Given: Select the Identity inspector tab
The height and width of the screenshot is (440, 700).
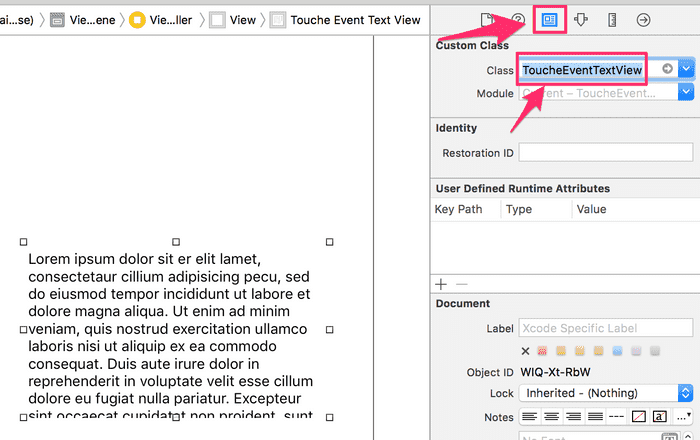Looking at the screenshot, I should pyautogui.click(x=549, y=19).
